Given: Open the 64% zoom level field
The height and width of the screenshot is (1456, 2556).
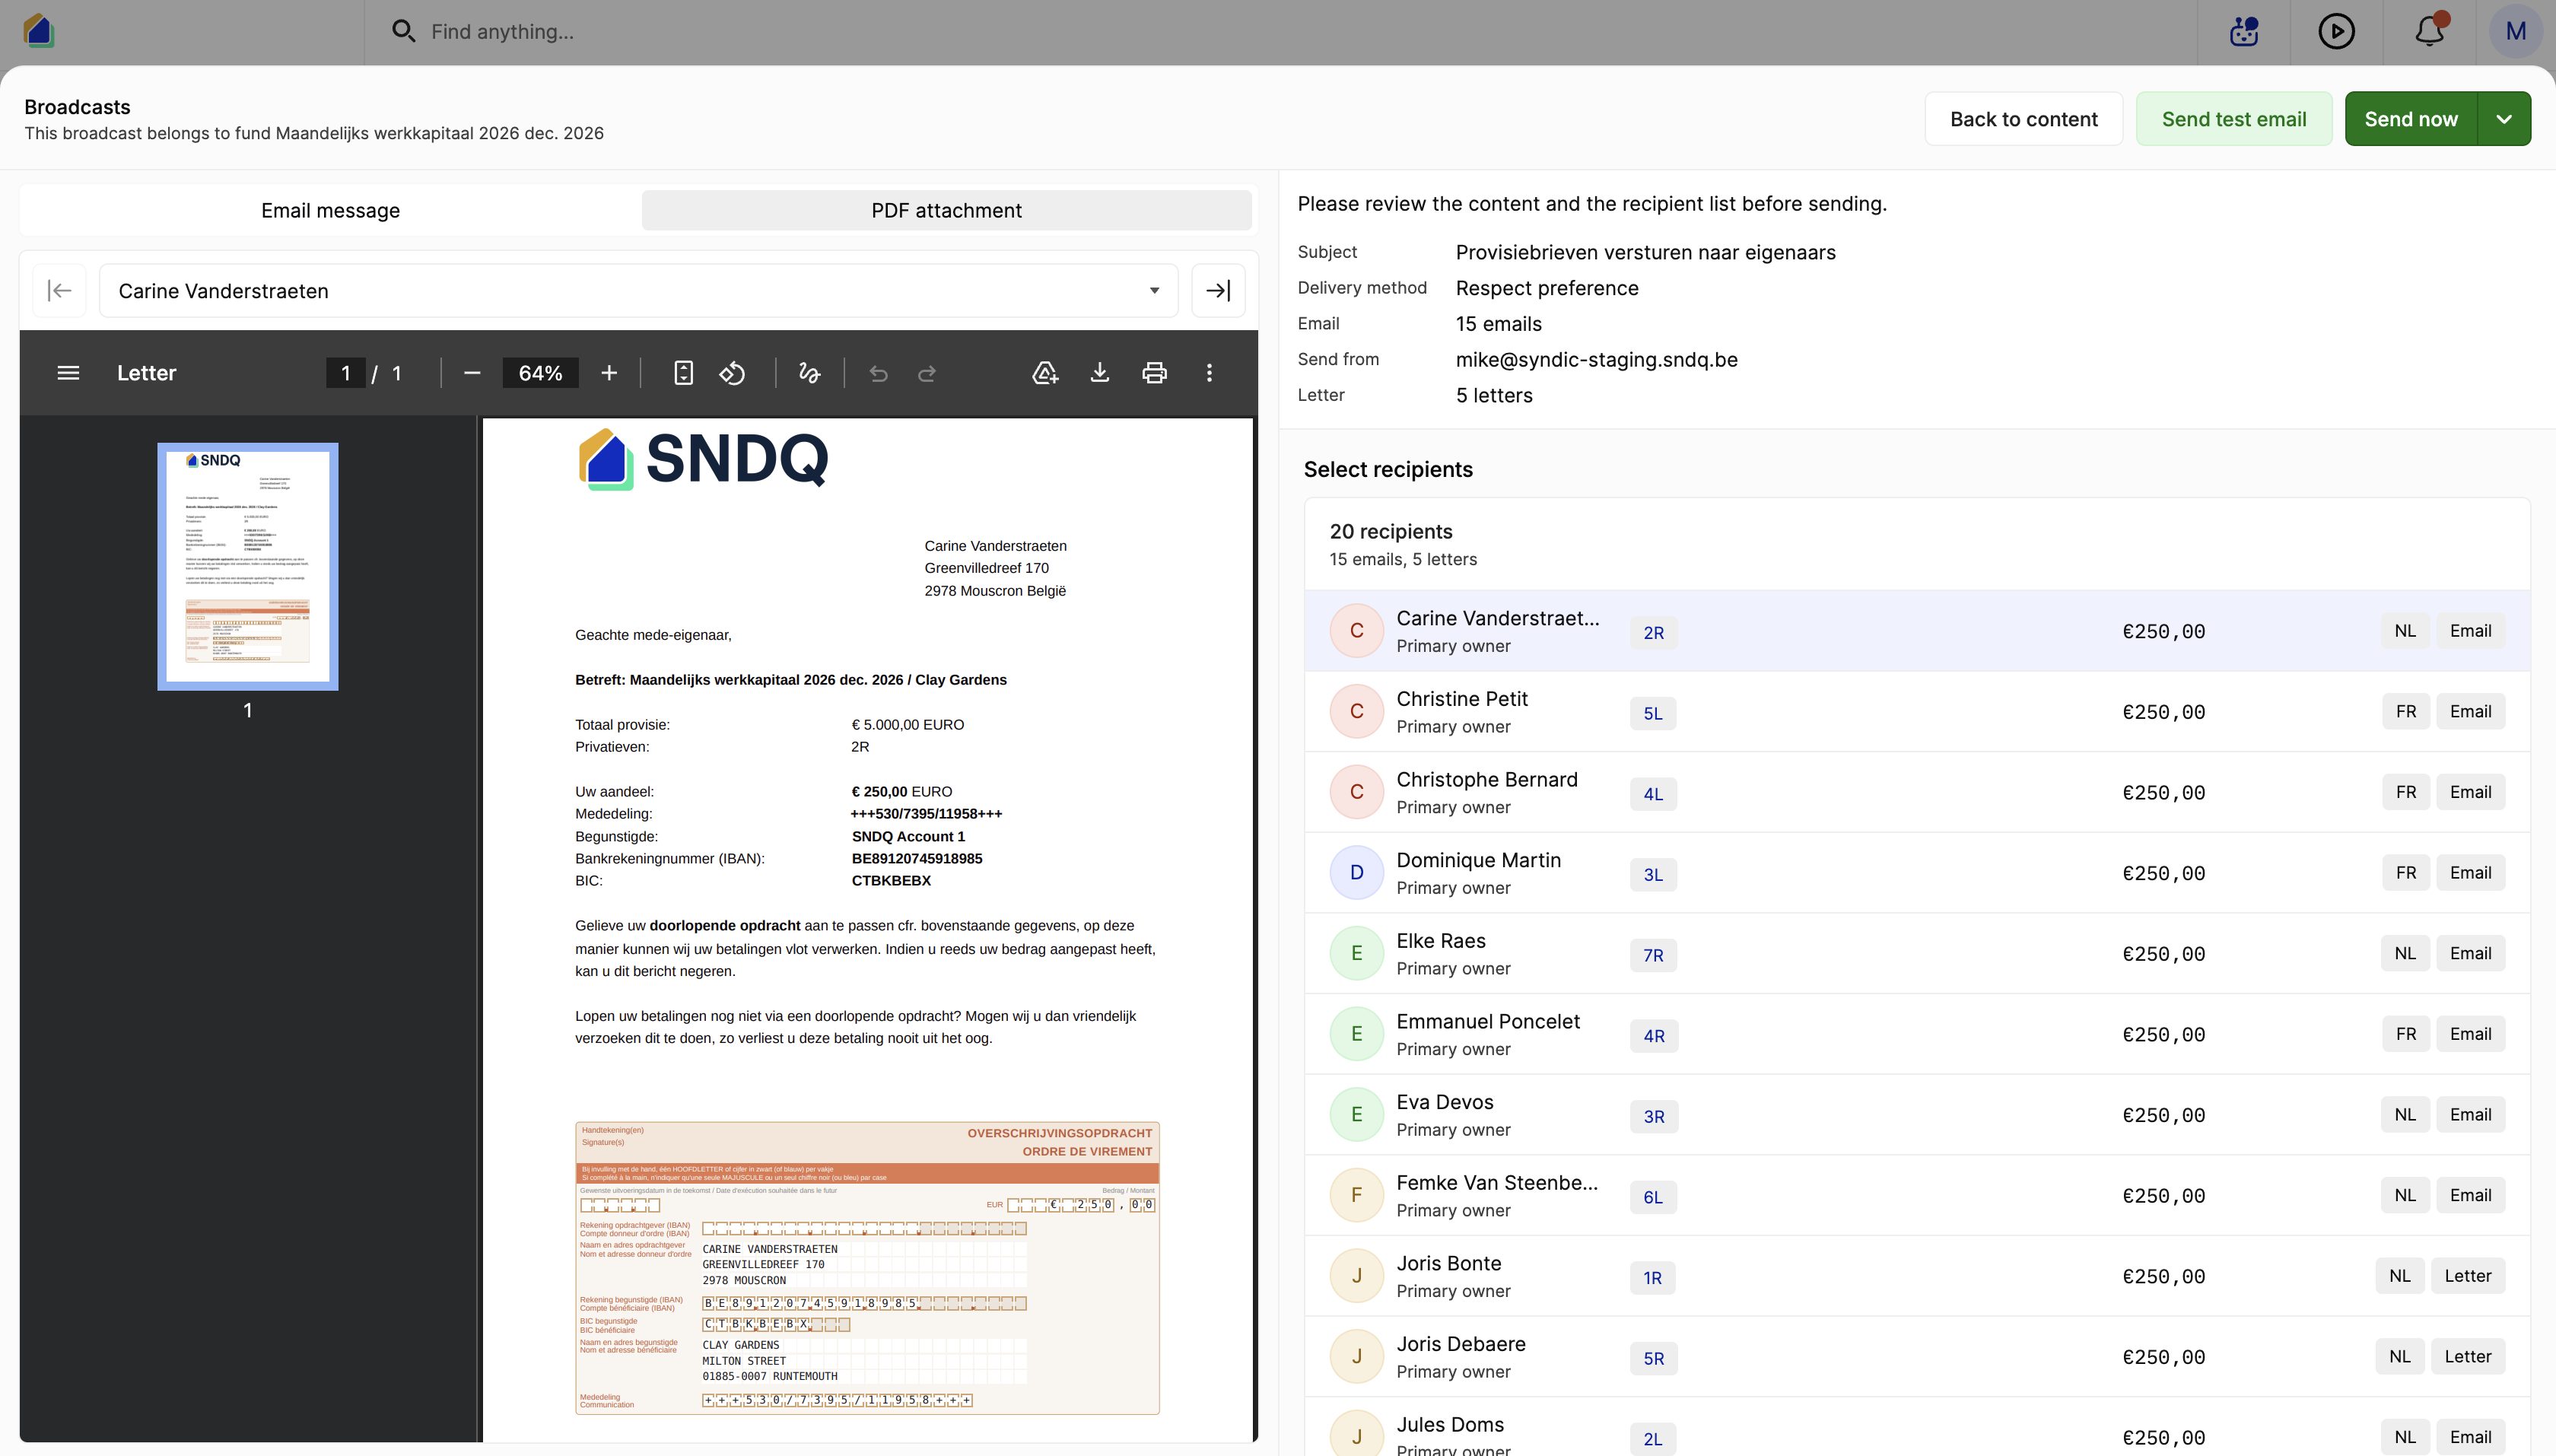Looking at the screenshot, I should [x=540, y=373].
